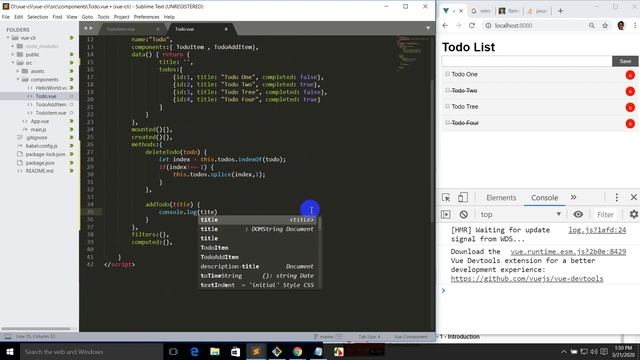
Task: Open the Elements tab in DevTools
Action: [501, 198]
